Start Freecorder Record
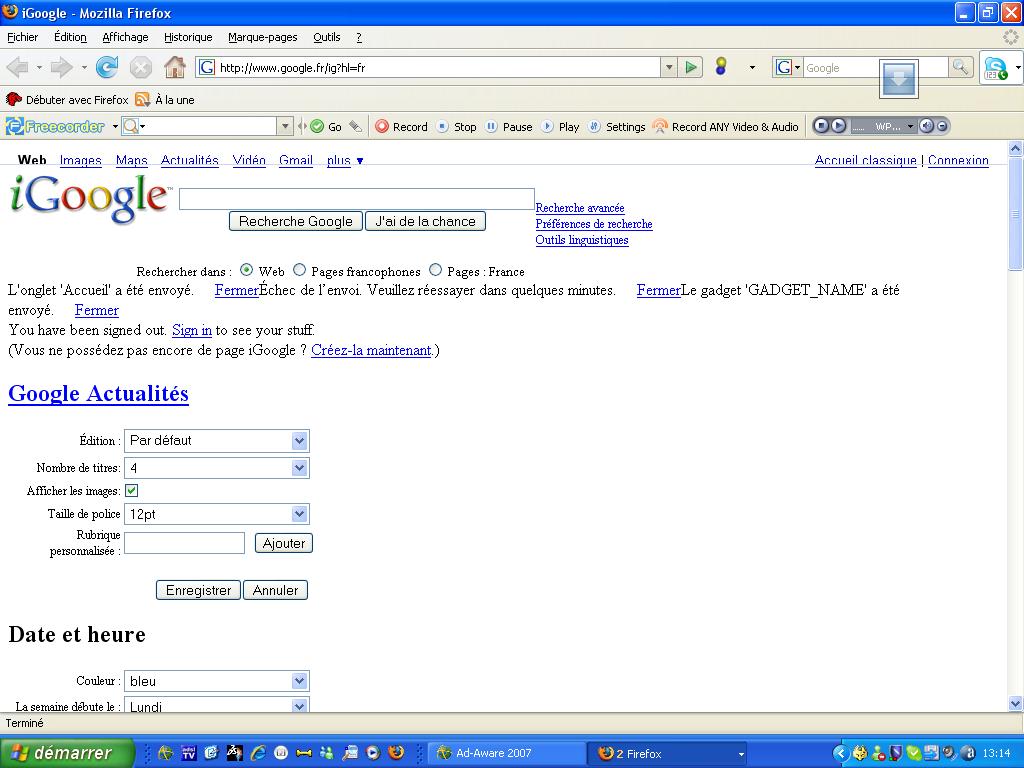1024x768 pixels. [401, 127]
